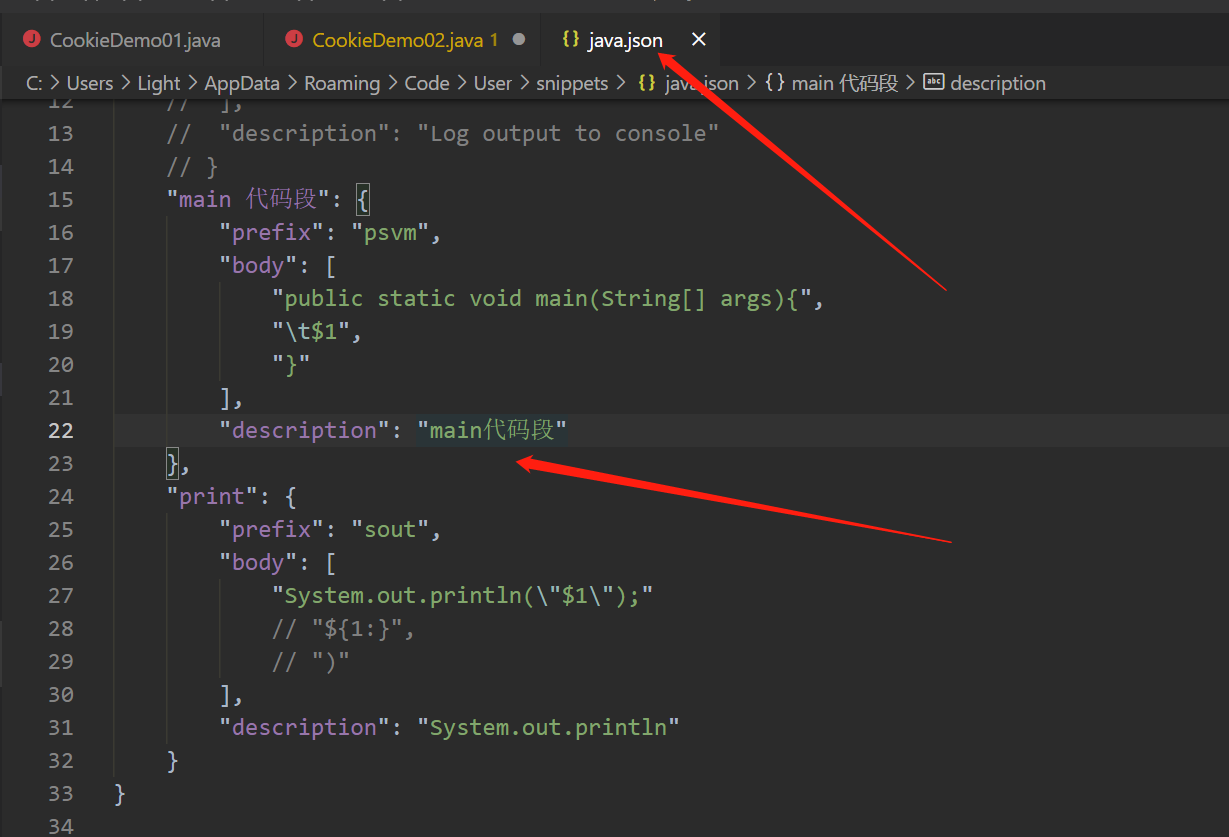Click the "main代码段" description value

(493, 430)
